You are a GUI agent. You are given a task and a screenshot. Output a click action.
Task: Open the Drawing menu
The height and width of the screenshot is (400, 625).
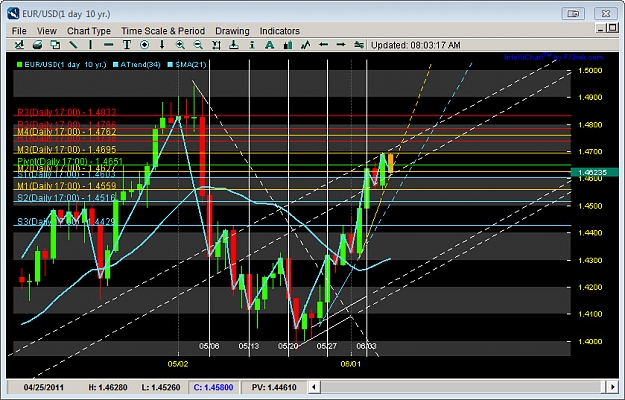pyautogui.click(x=232, y=31)
